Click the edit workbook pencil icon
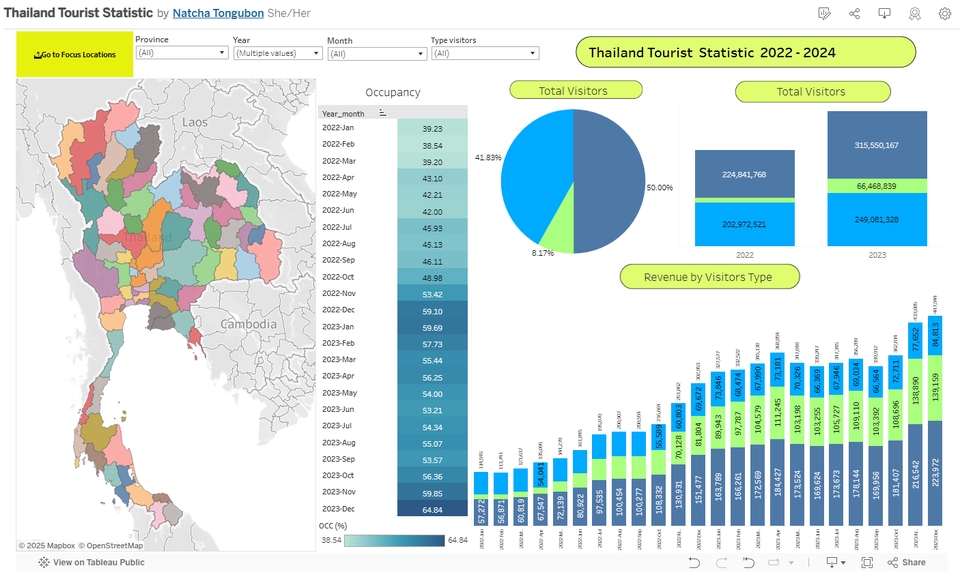This screenshot has width=960, height=581. pyautogui.click(x=823, y=13)
